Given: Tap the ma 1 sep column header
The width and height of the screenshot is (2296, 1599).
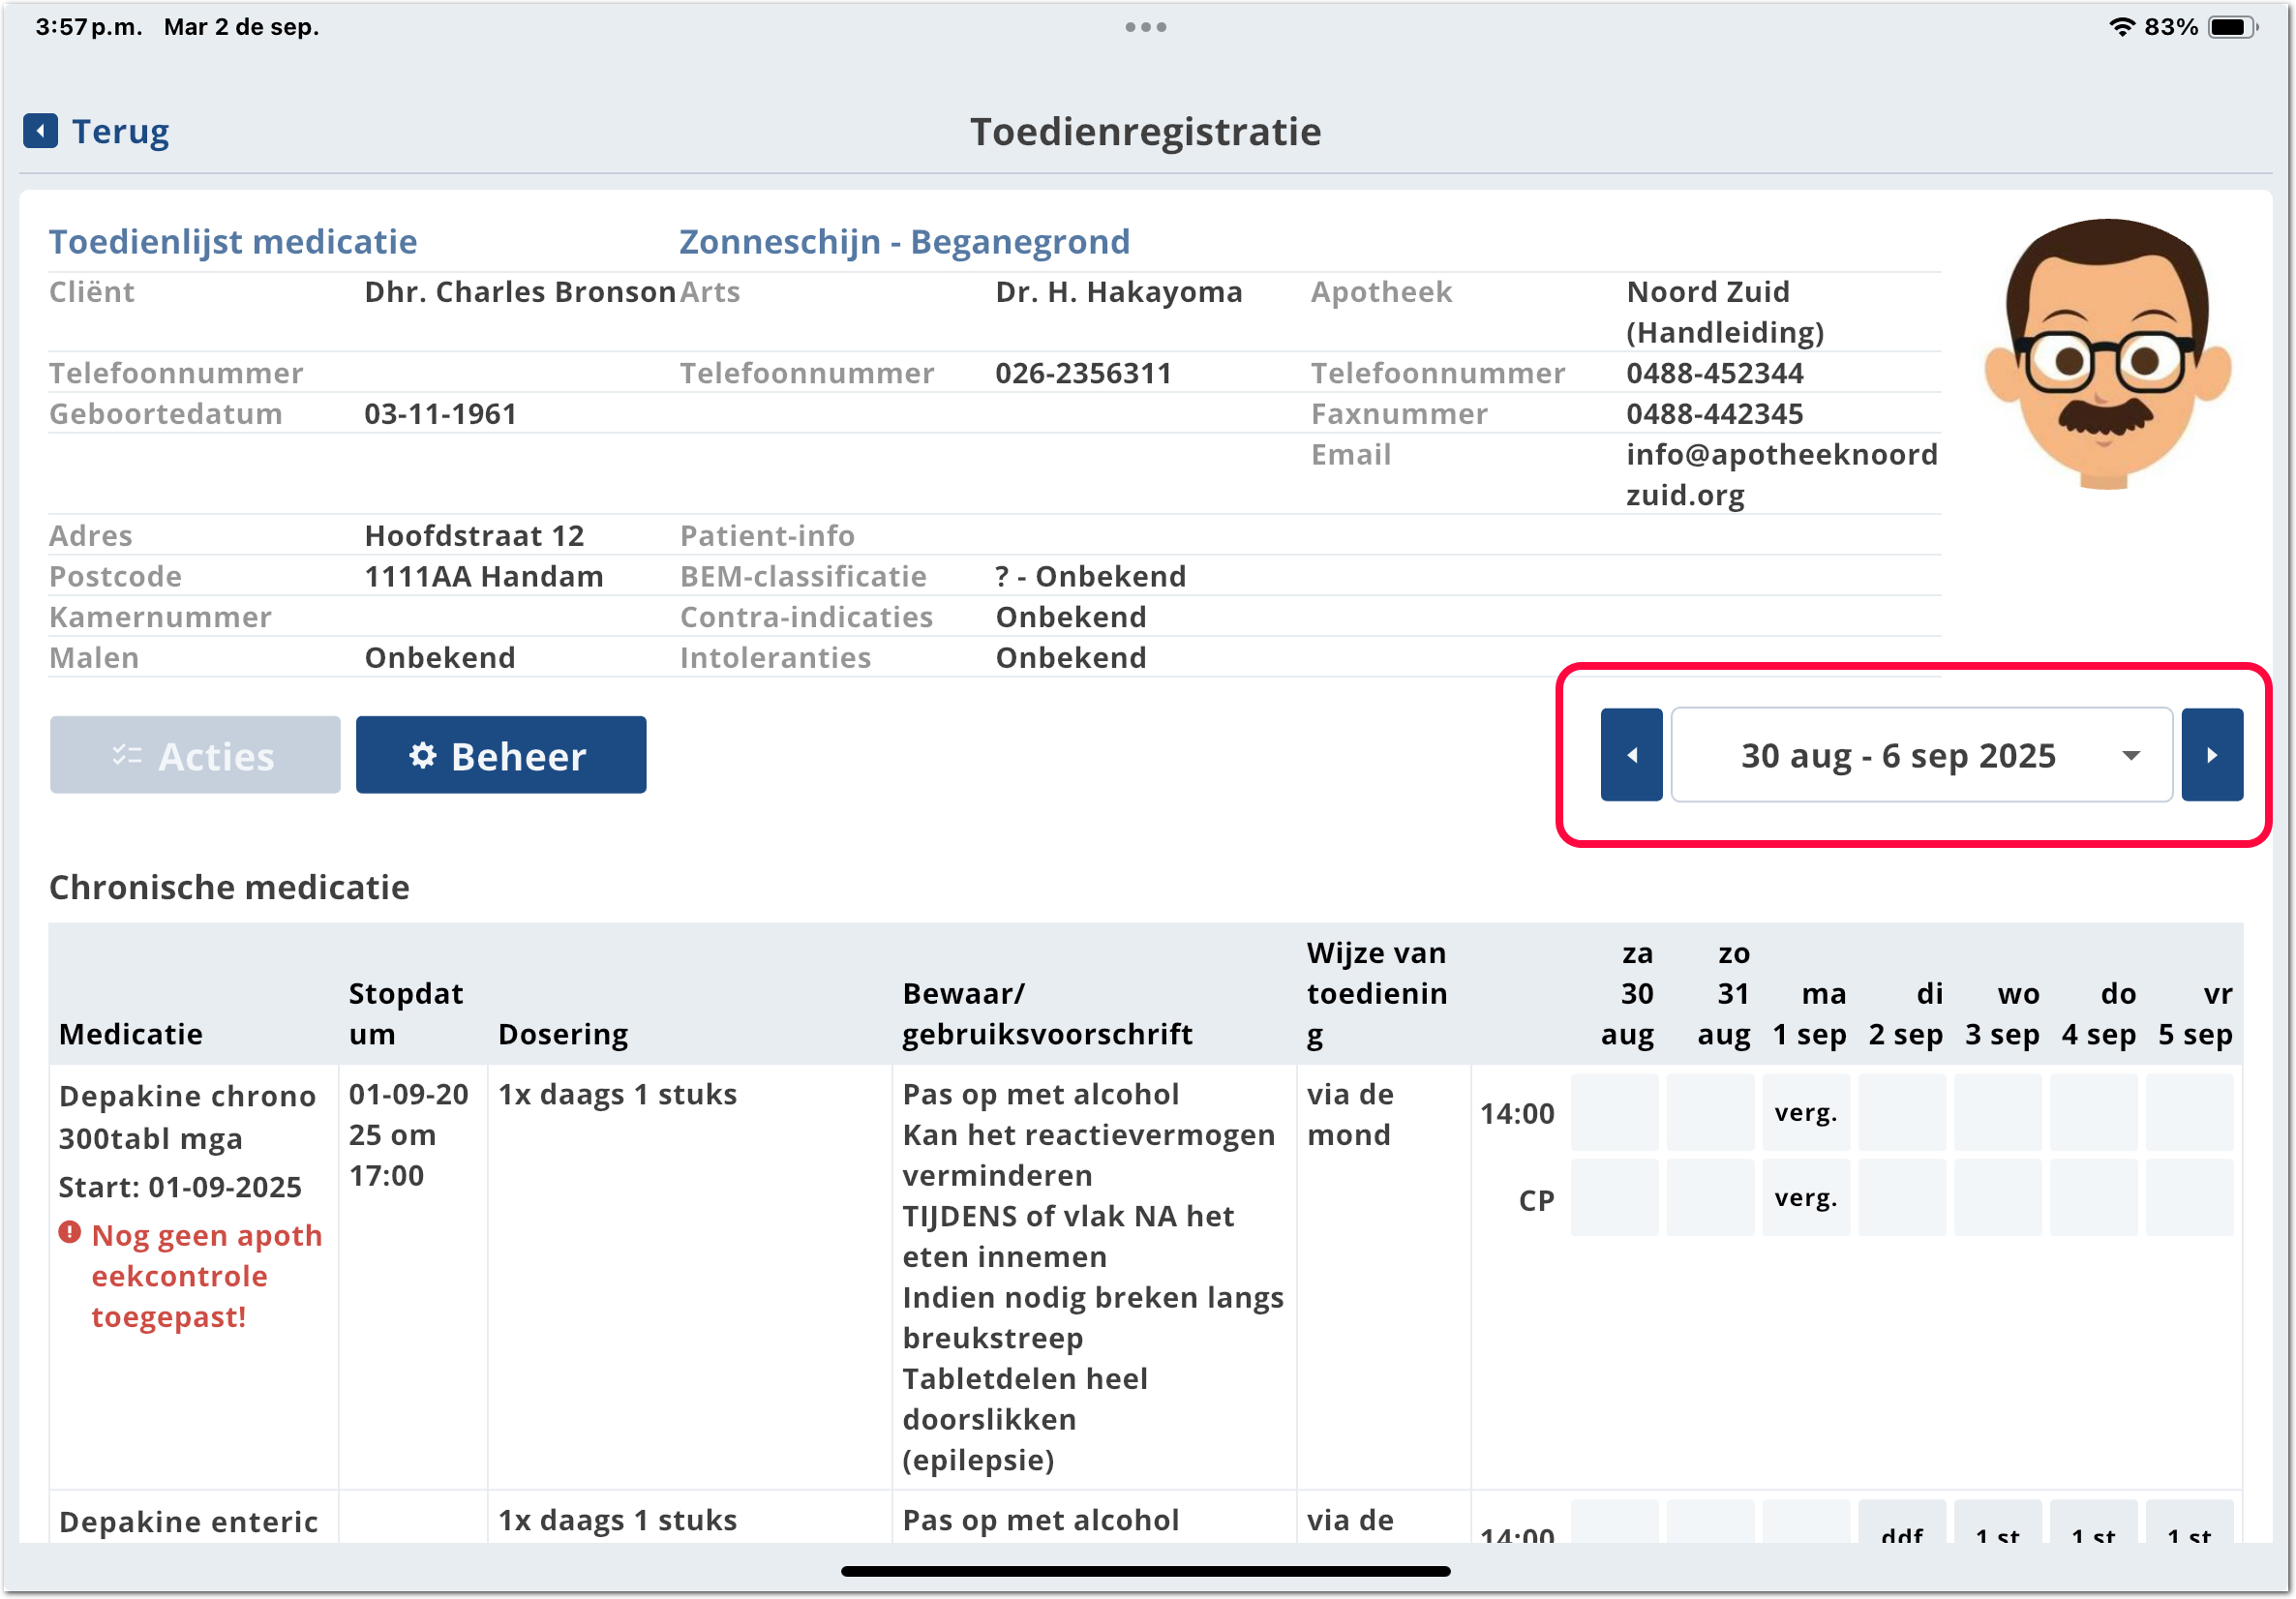Looking at the screenshot, I should coord(1809,1013).
